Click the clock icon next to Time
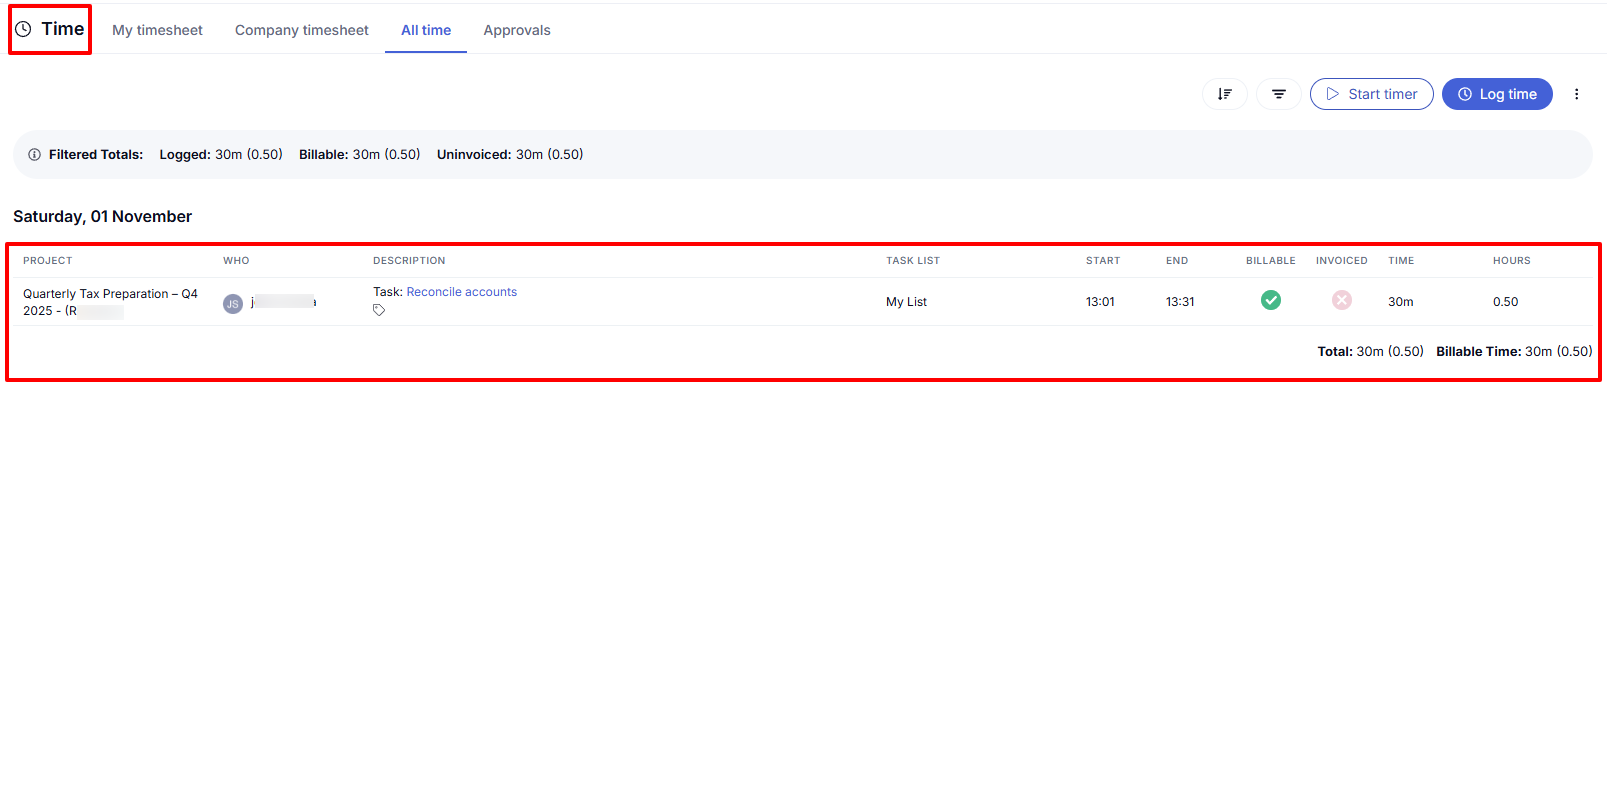 [23, 29]
